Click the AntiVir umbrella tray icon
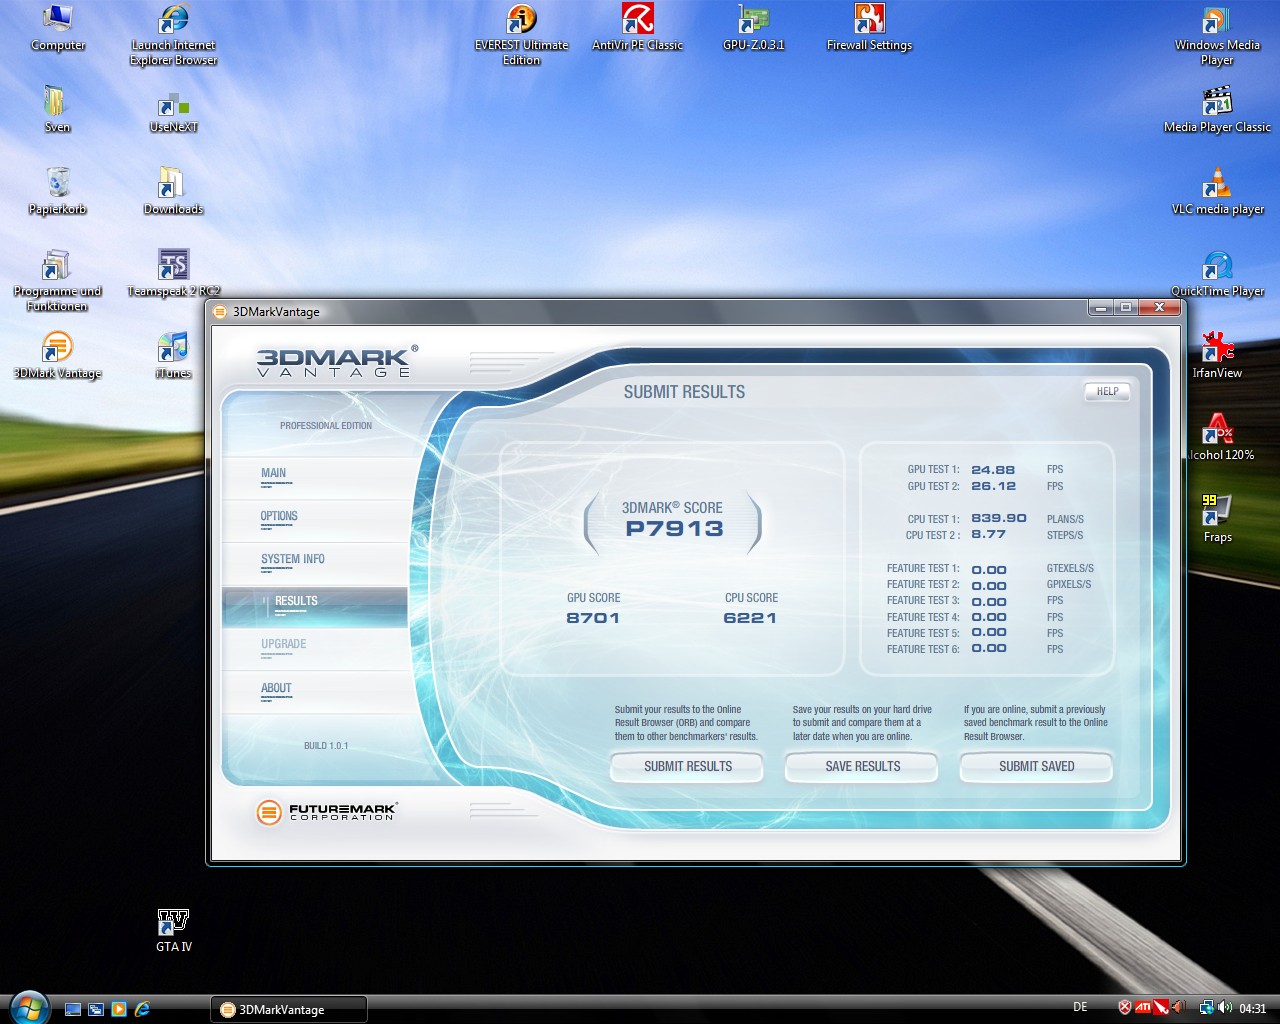This screenshot has width=1280, height=1024. [x=1161, y=1008]
